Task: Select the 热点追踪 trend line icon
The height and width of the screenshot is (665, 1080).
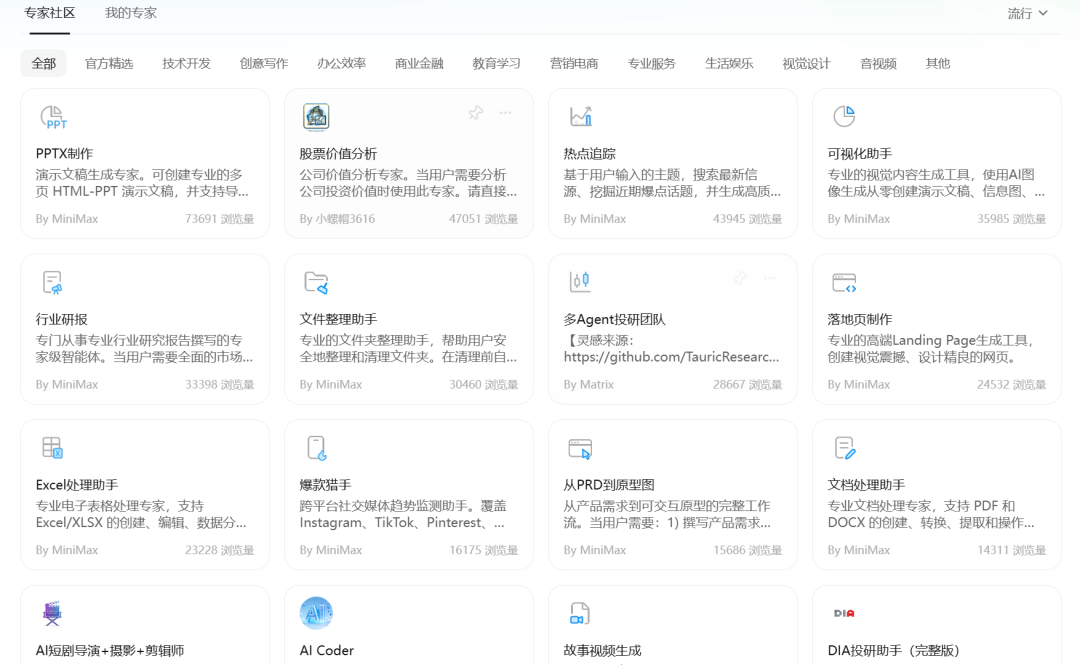Action: point(582,116)
